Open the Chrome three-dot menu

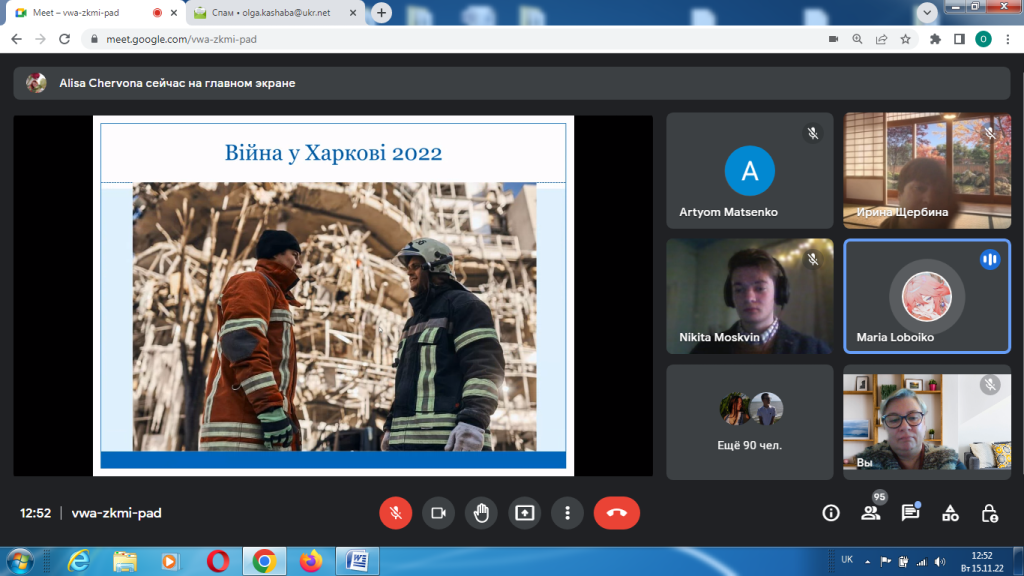pos(1008,39)
